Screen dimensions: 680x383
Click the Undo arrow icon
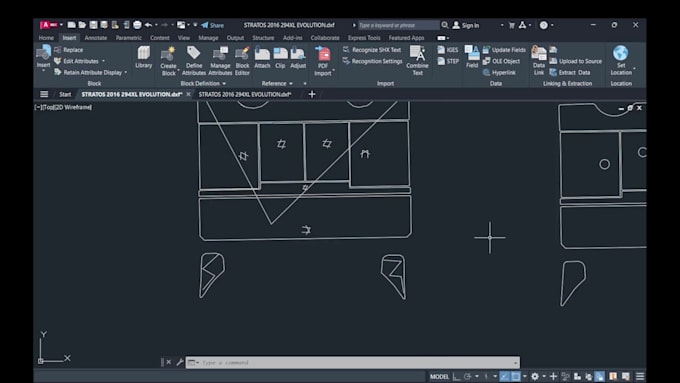point(148,25)
